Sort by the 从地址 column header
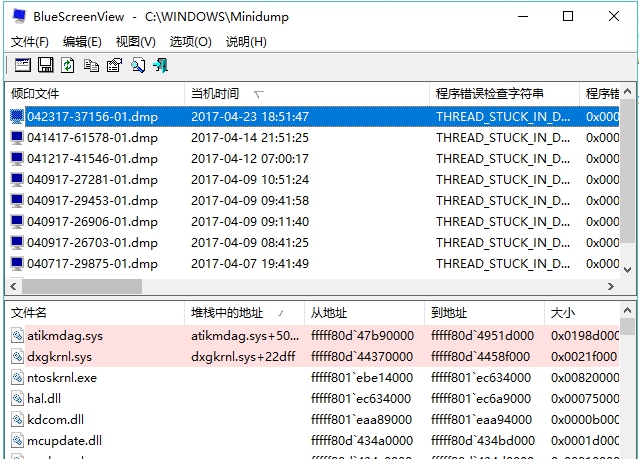 click(x=364, y=313)
